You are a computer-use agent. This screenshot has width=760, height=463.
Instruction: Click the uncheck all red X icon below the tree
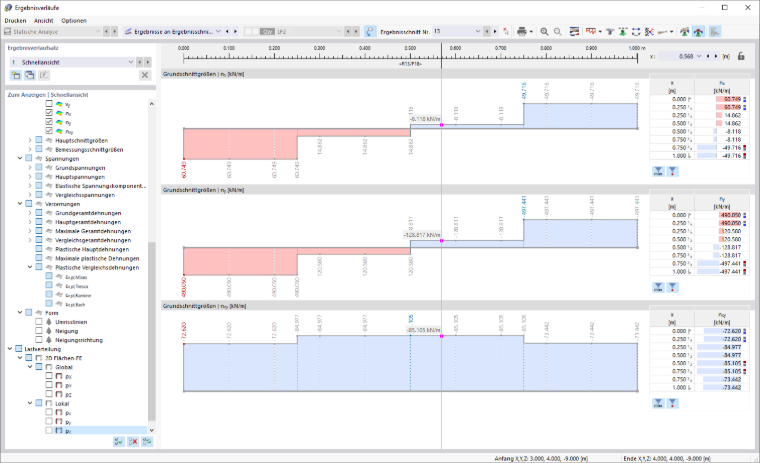click(133, 442)
